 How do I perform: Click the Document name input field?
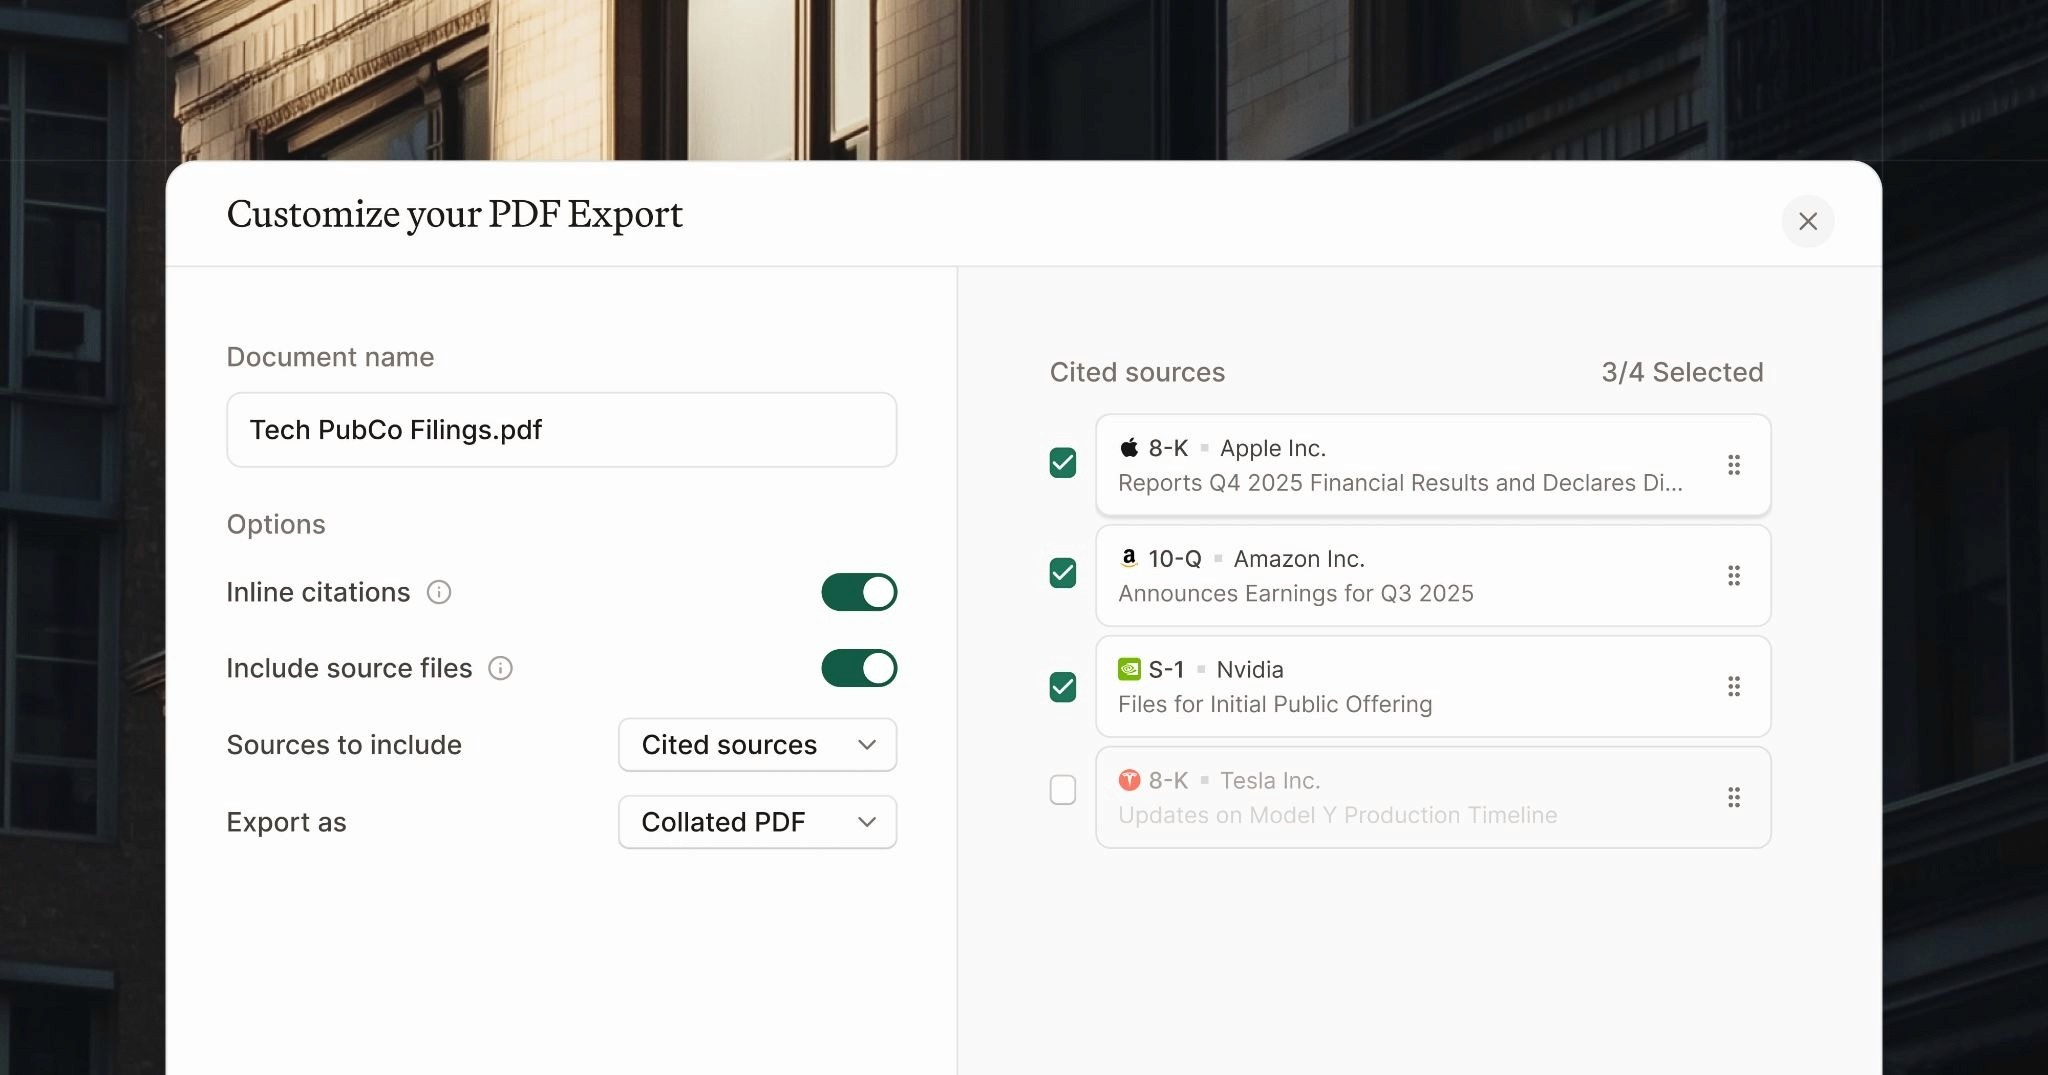pos(561,430)
